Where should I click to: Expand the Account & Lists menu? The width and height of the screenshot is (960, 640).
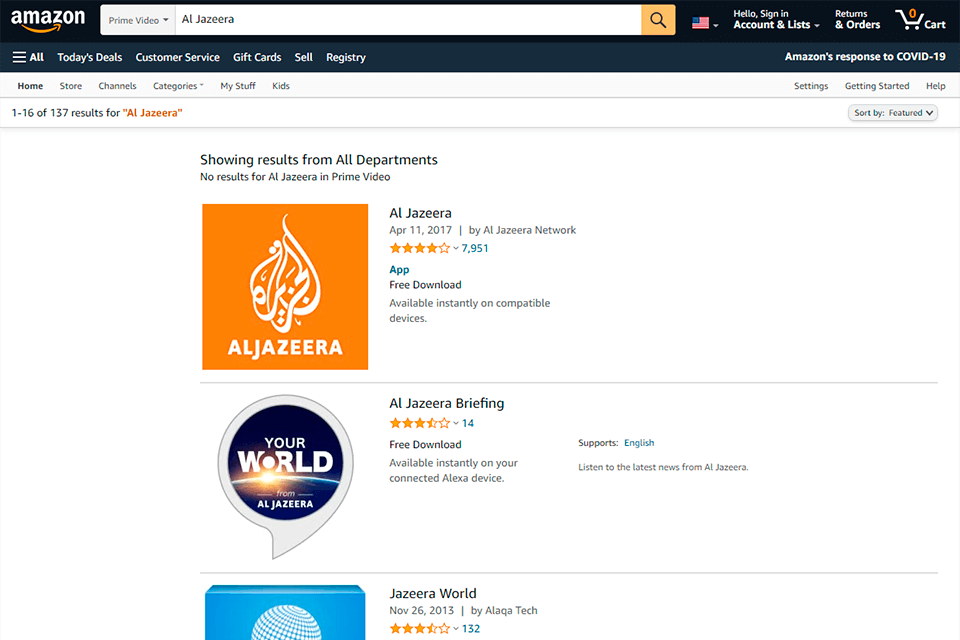coord(776,20)
